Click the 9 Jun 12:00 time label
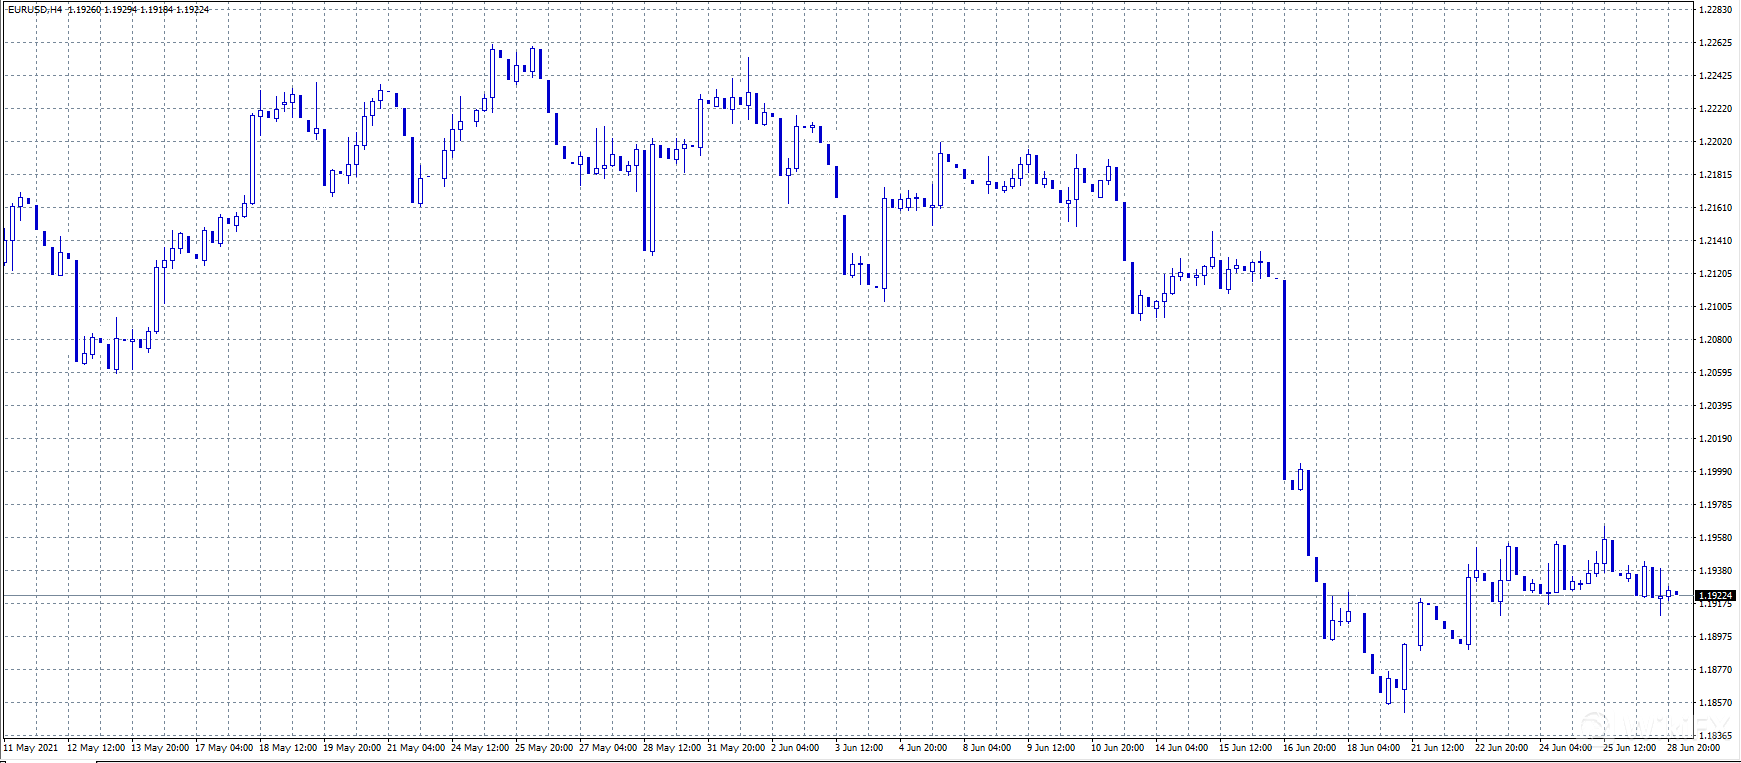The image size is (1741, 763). 1051,748
